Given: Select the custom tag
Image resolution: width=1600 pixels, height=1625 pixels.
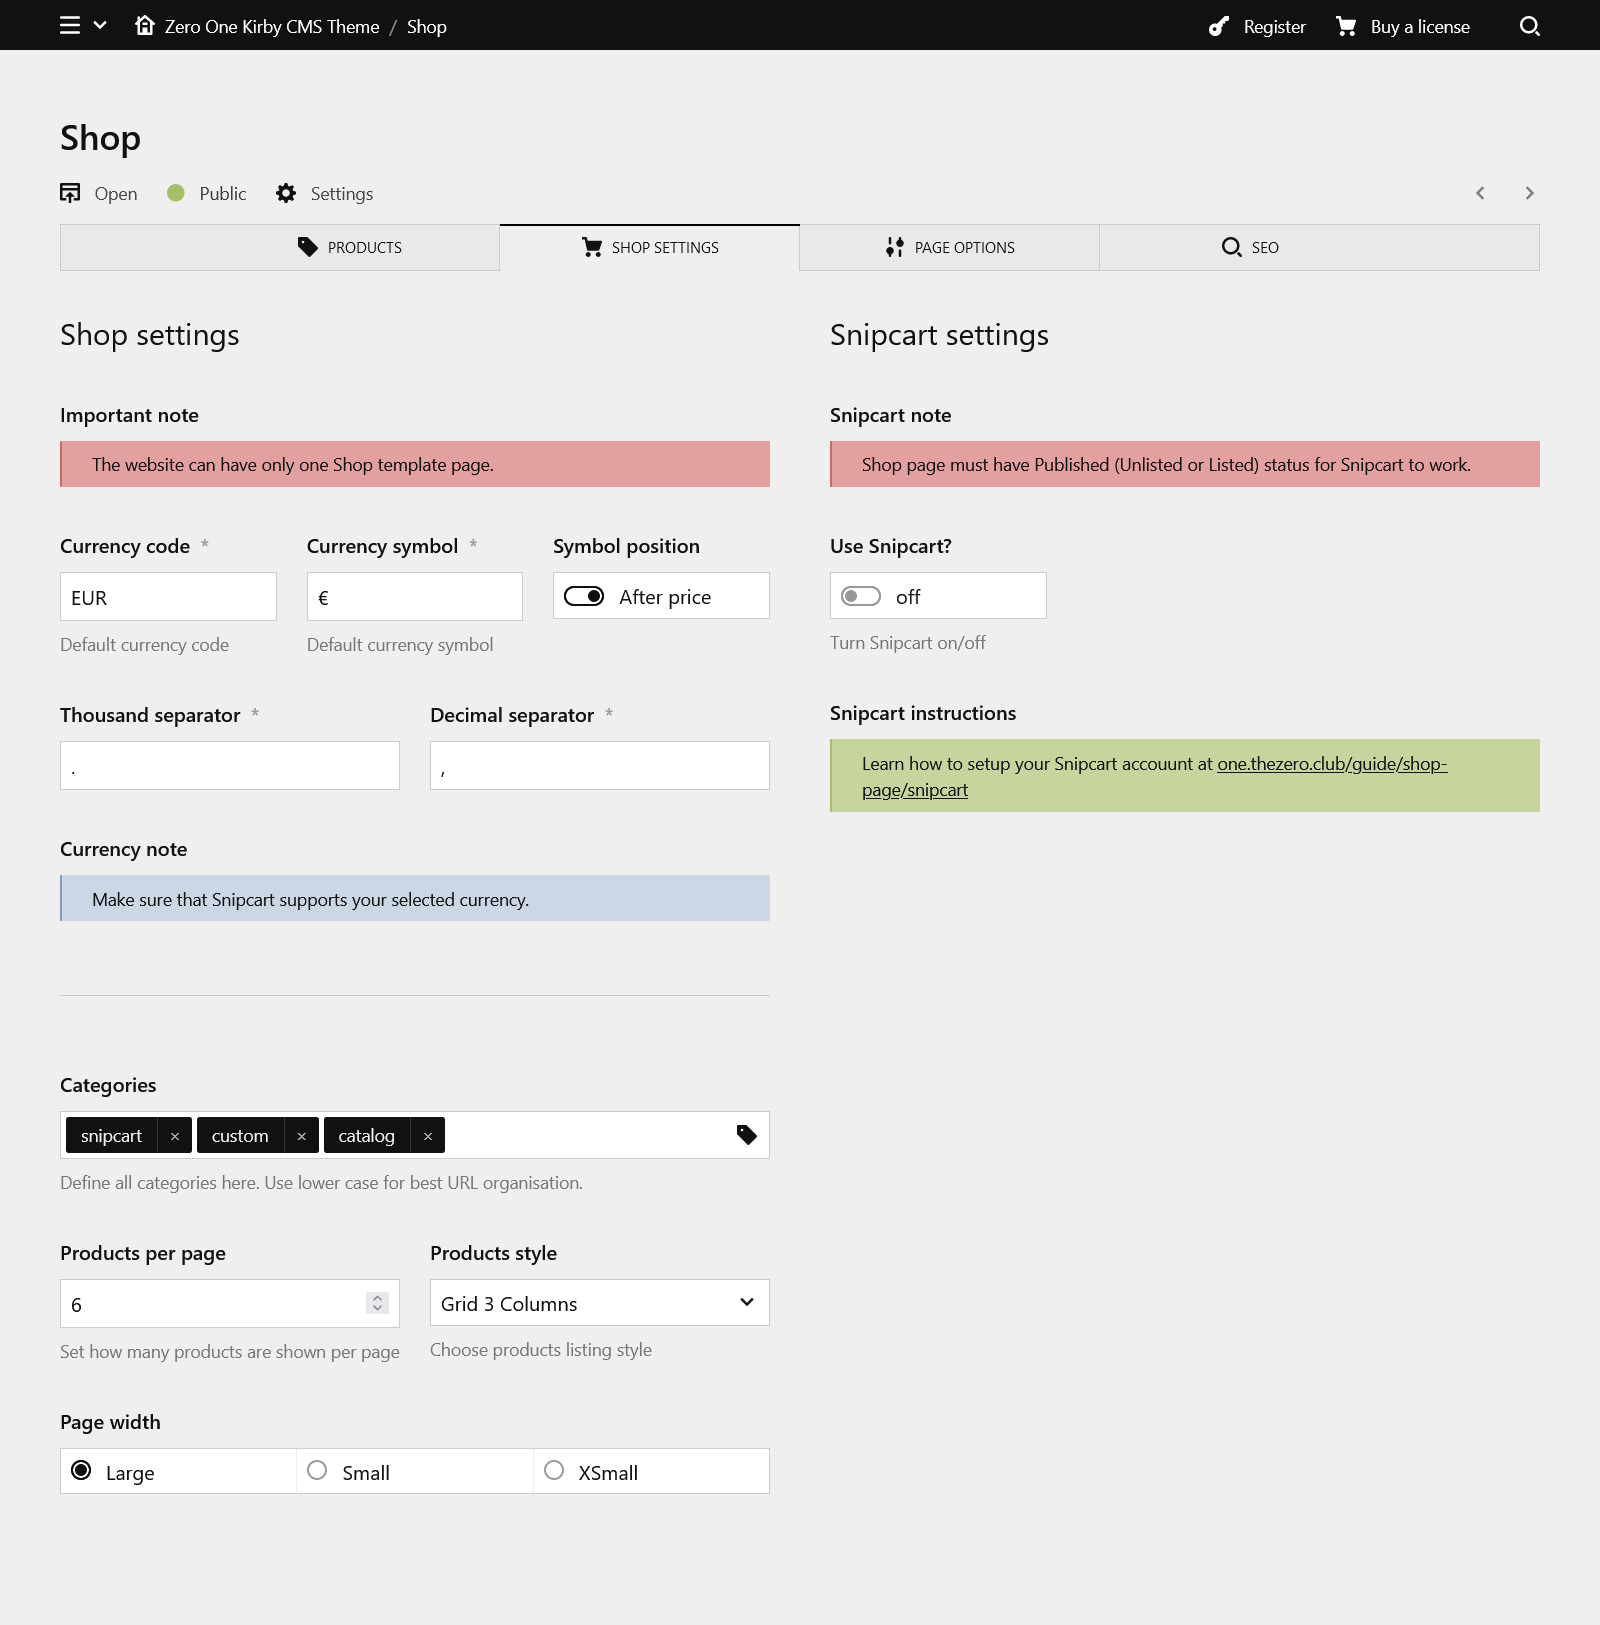Looking at the screenshot, I should pyautogui.click(x=240, y=1136).
